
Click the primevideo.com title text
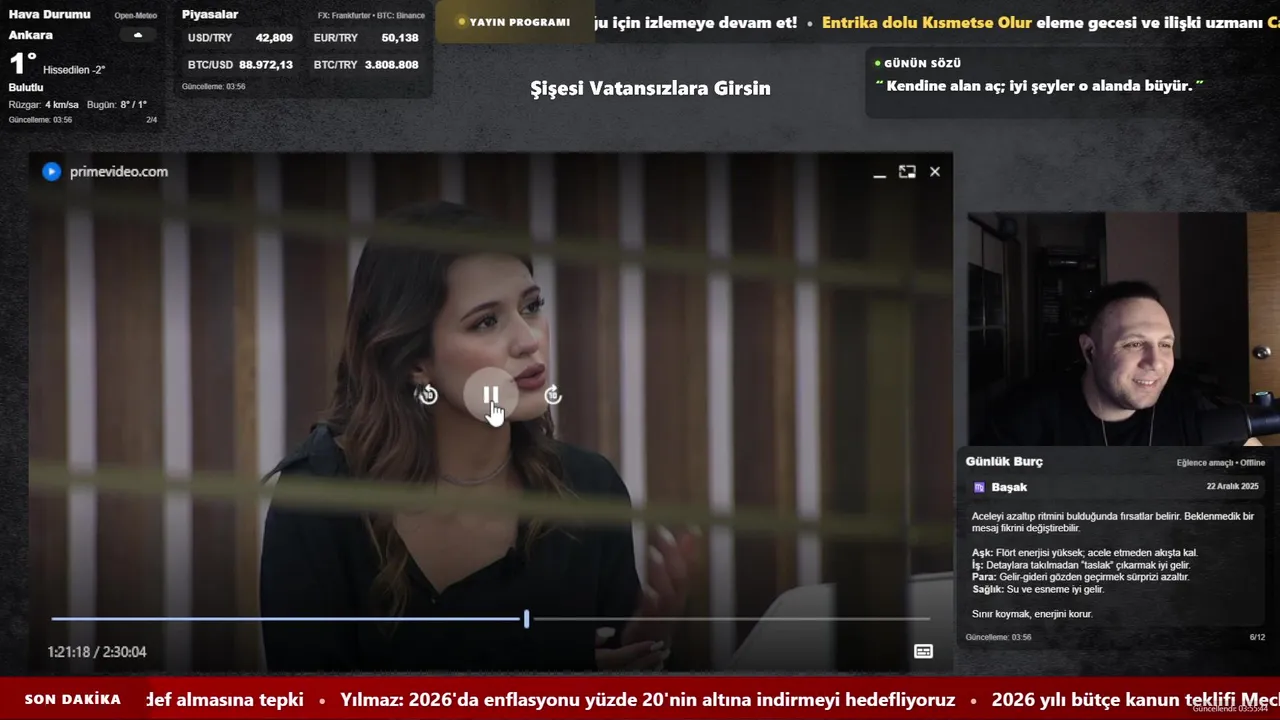pos(119,172)
